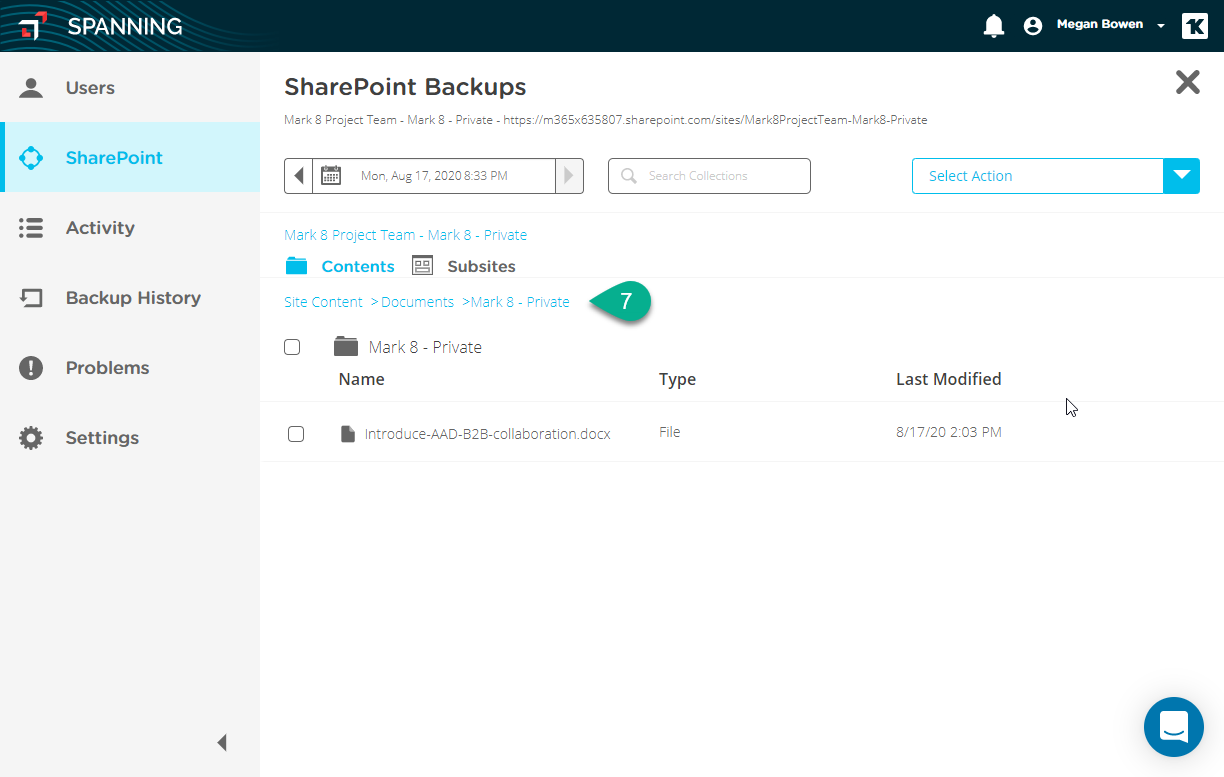Go to Documents breadcrumb
The width and height of the screenshot is (1224, 777).
(x=417, y=302)
